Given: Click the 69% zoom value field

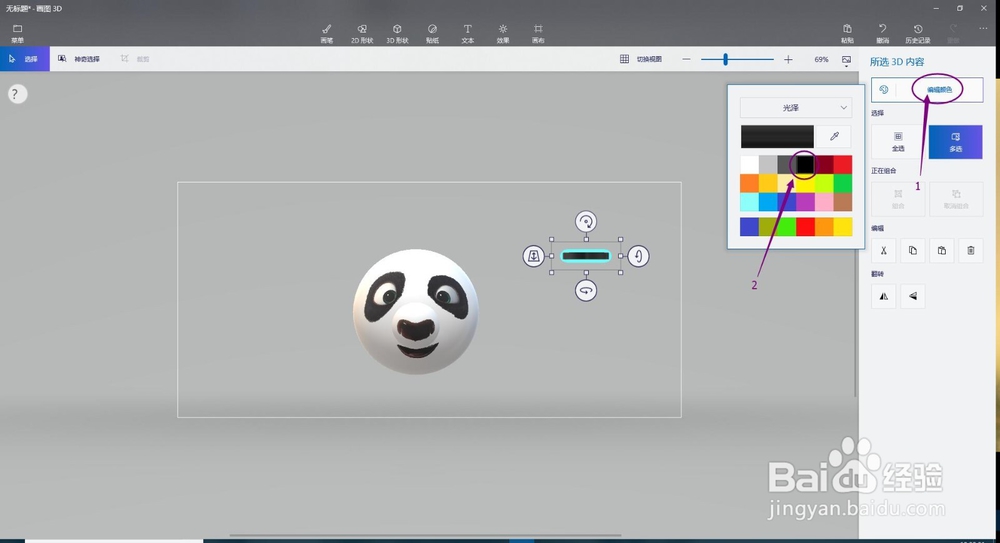Looking at the screenshot, I should click(821, 59).
